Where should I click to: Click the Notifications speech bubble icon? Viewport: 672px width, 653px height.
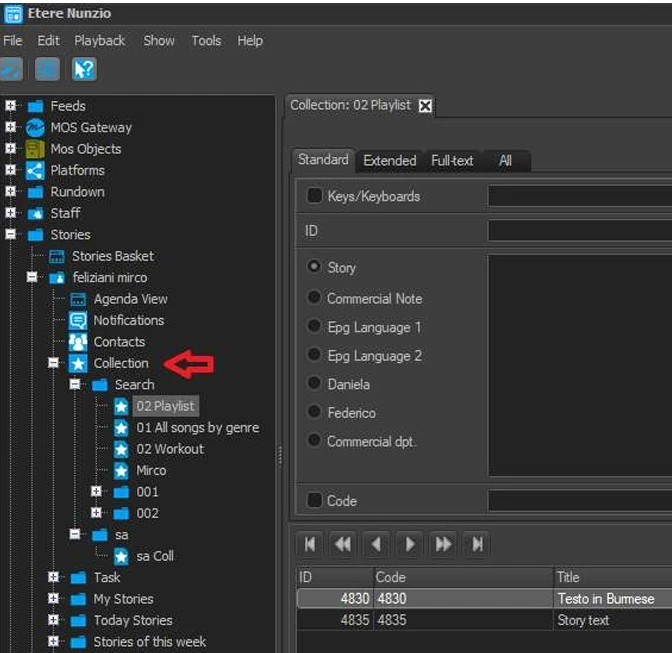pos(78,320)
